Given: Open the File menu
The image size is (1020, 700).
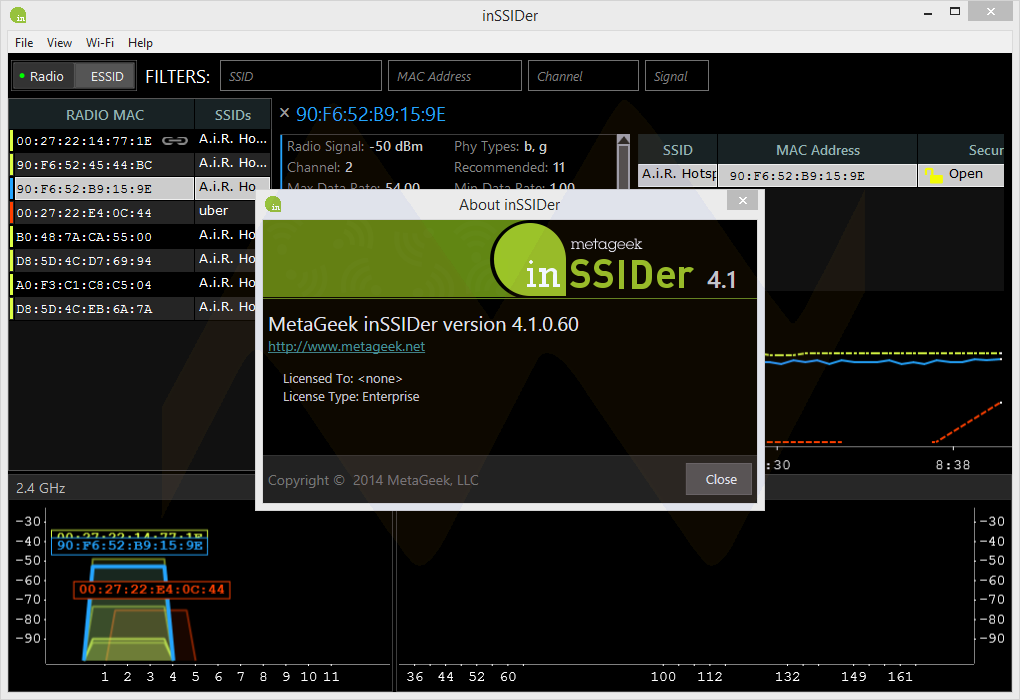Looking at the screenshot, I should click(24, 43).
